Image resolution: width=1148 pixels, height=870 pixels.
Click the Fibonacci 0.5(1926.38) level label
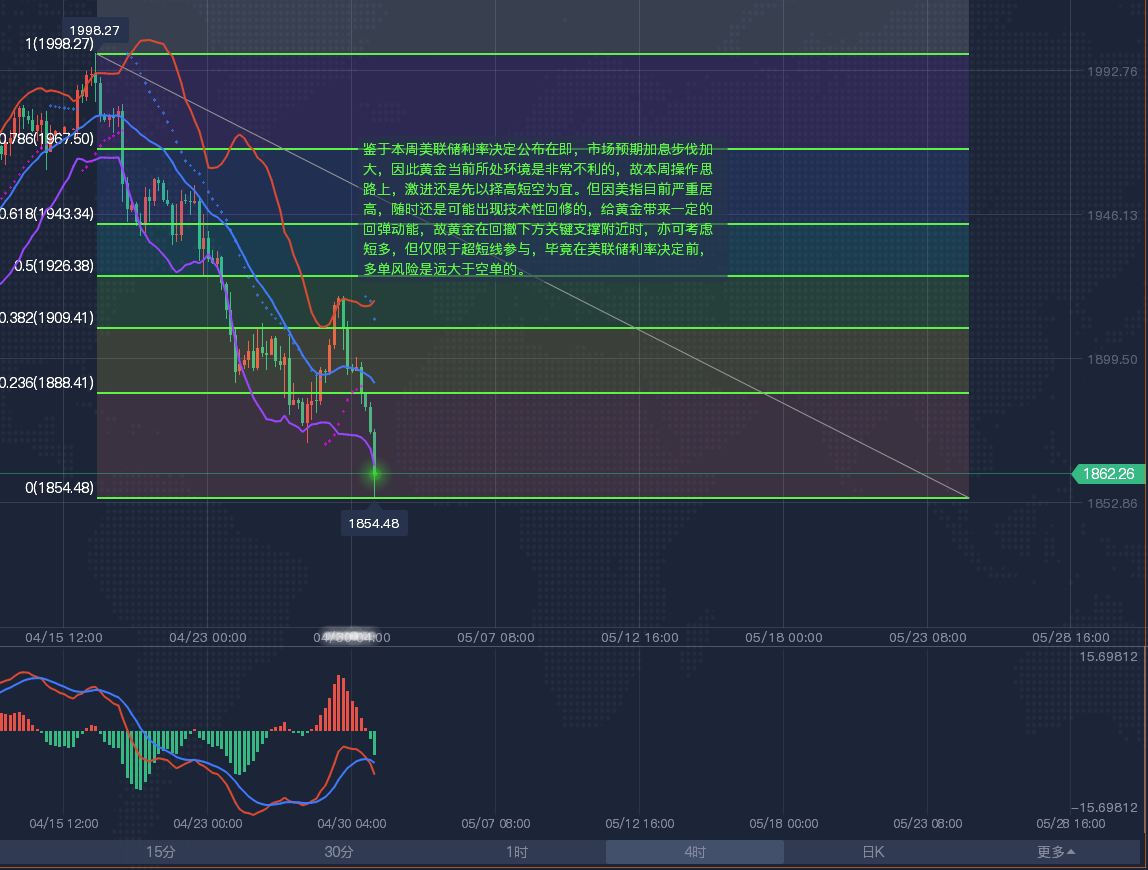click(54, 266)
